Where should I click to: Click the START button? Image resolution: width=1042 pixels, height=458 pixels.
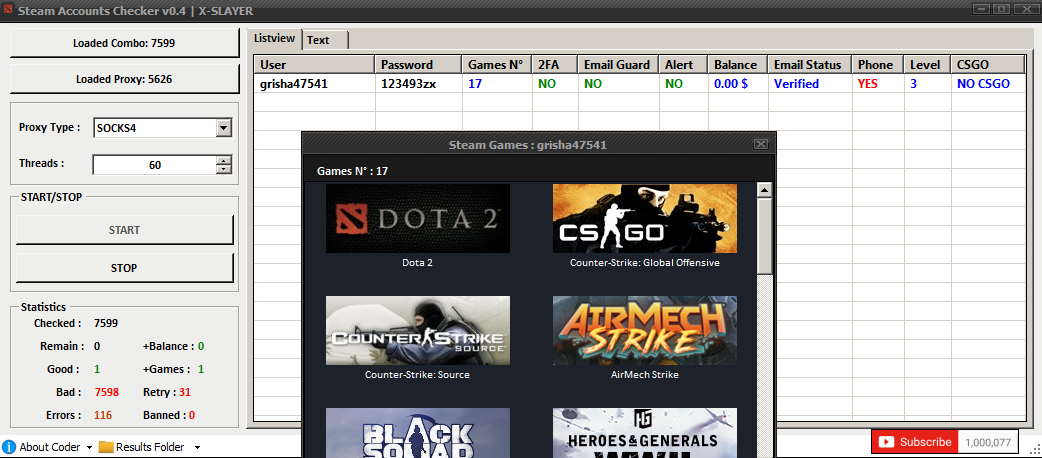click(124, 230)
